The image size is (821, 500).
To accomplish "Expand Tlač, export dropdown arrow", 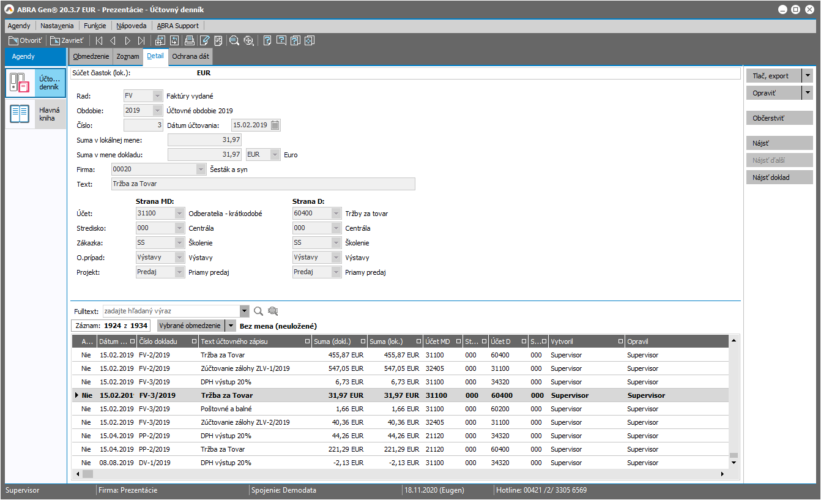I will [807, 75].
